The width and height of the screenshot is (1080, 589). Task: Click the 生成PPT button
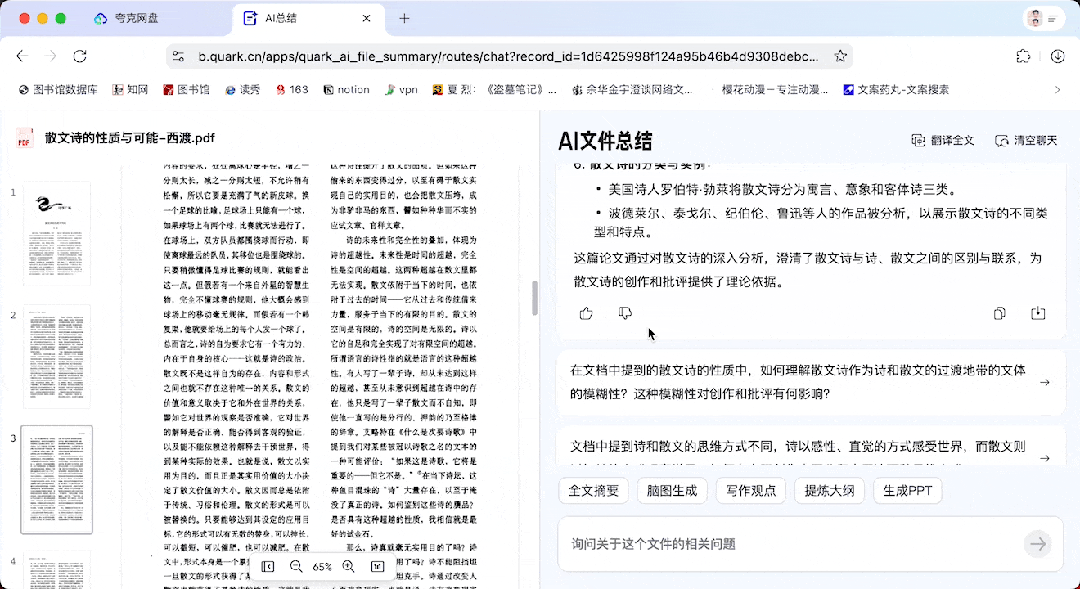pyautogui.click(x=907, y=490)
